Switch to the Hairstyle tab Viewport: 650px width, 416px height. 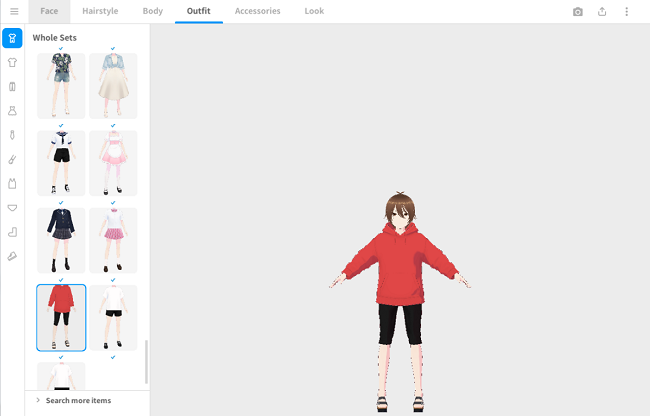(x=100, y=11)
